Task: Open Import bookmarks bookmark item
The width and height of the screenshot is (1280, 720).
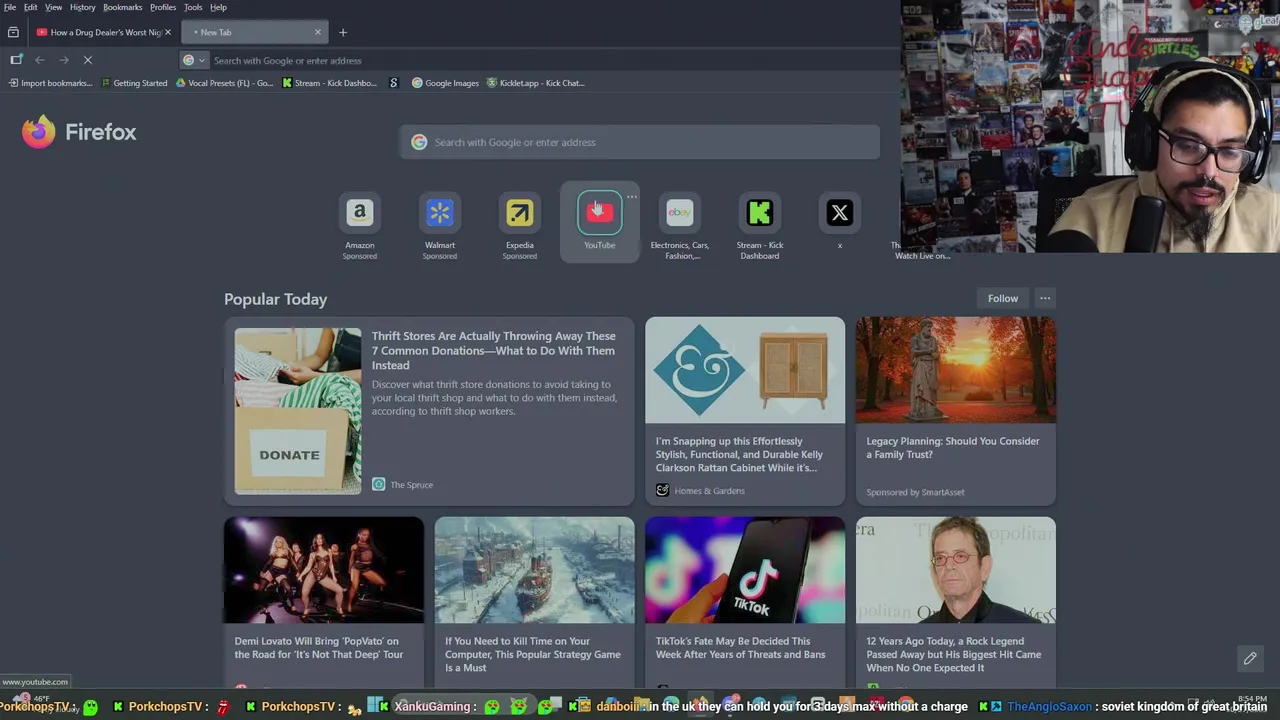Action: (x=50, y=83)
